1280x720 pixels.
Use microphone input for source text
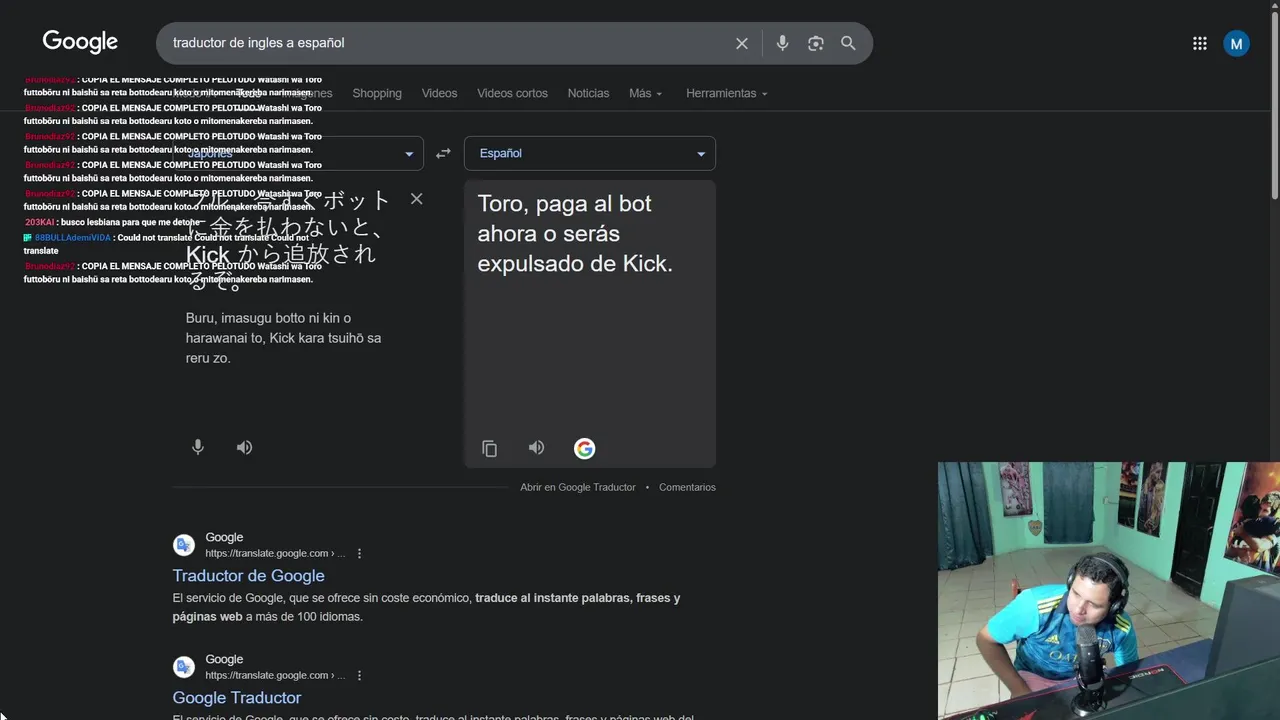tap(198, 447)
